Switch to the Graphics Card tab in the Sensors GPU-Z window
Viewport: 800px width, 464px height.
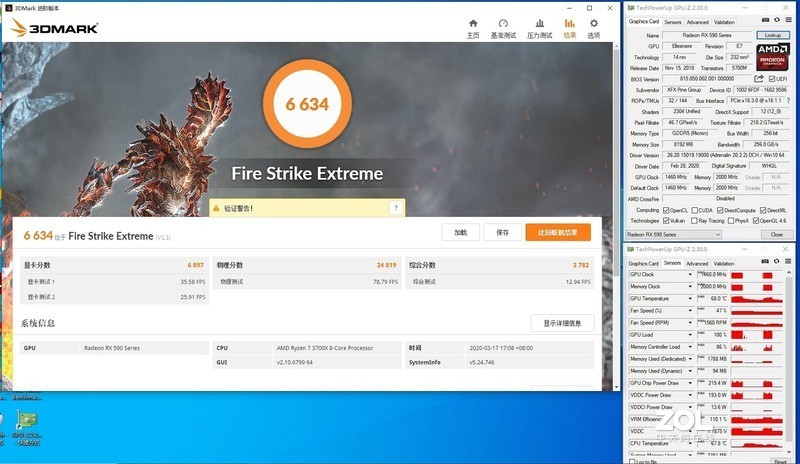643,263
